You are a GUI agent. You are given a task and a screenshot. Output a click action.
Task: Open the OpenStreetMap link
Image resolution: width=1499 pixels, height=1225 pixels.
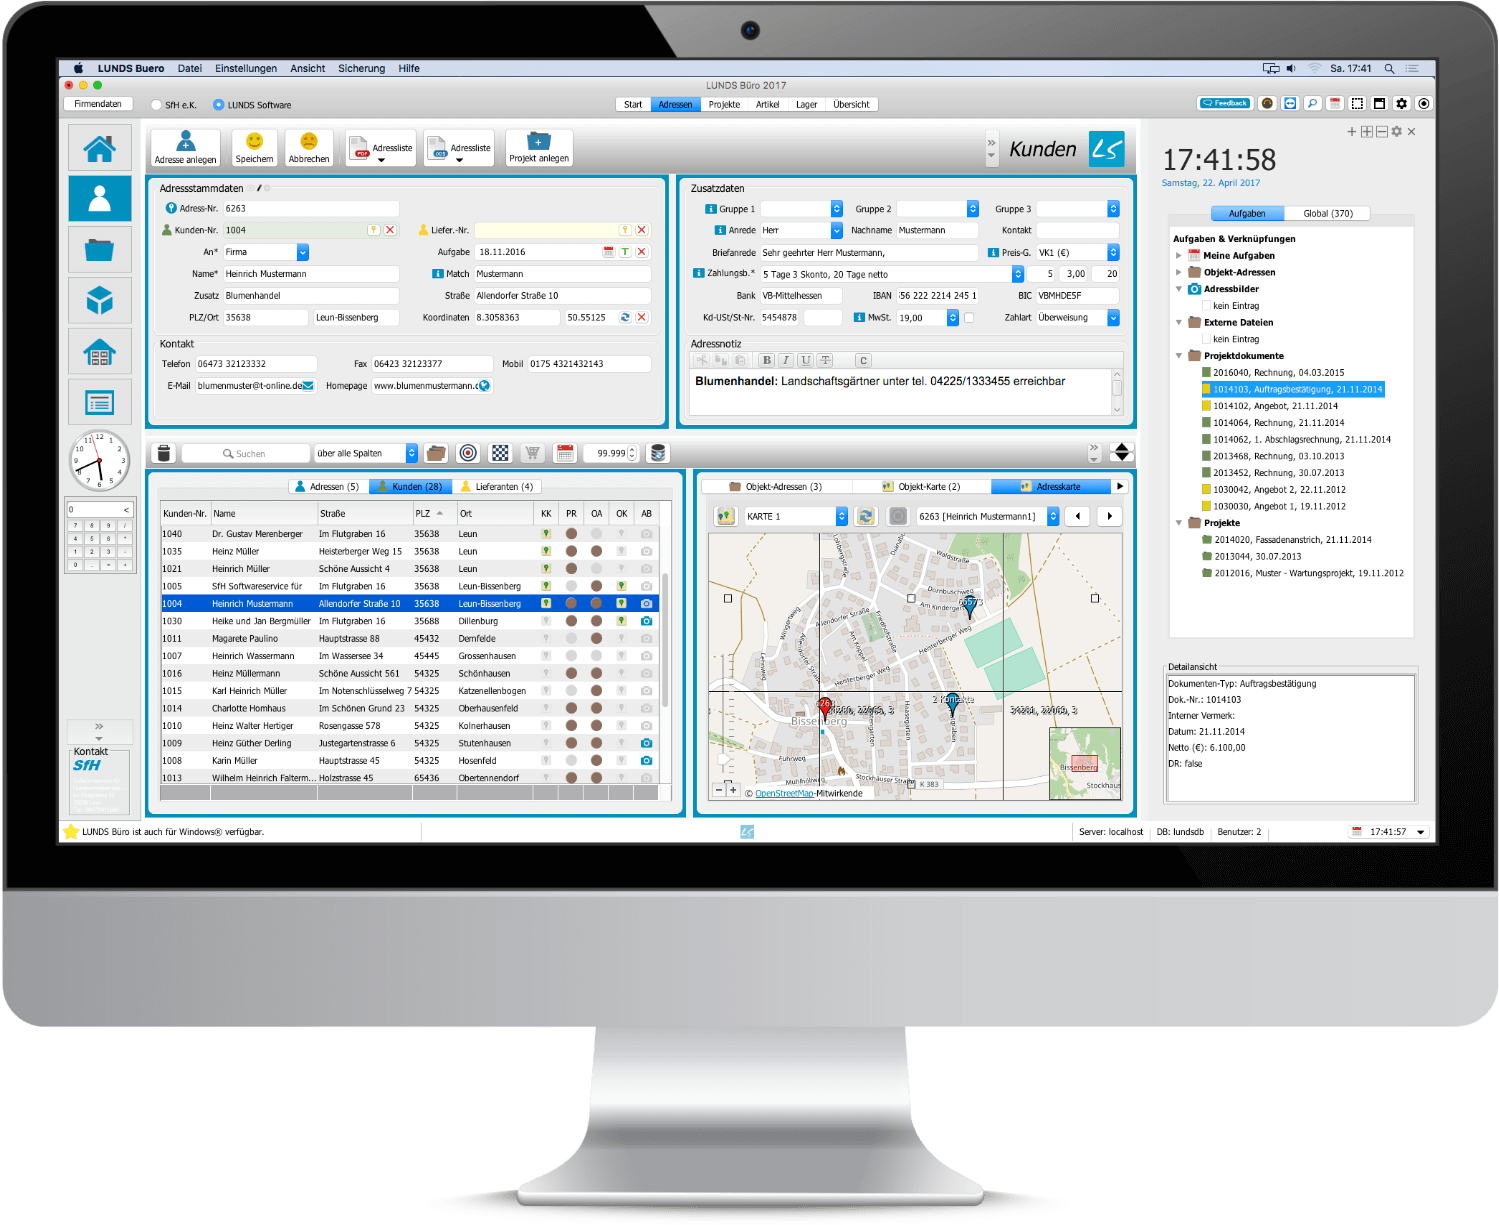[784, 793]
